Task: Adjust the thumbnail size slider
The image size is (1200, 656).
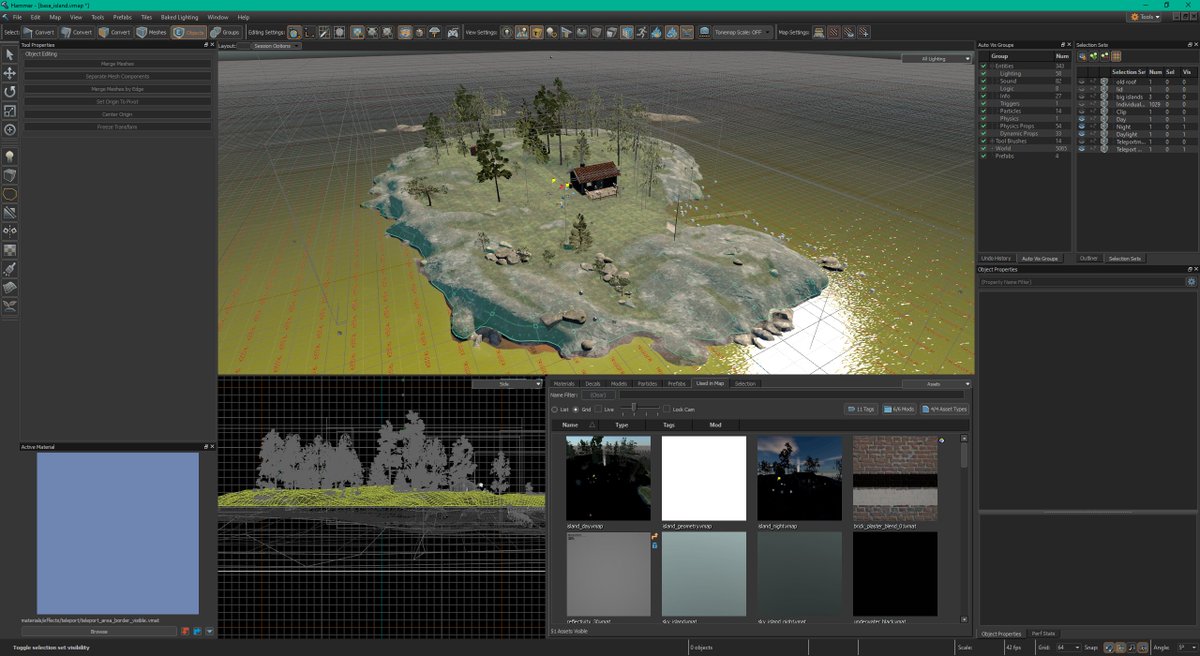Action: (x=633, y=408)
